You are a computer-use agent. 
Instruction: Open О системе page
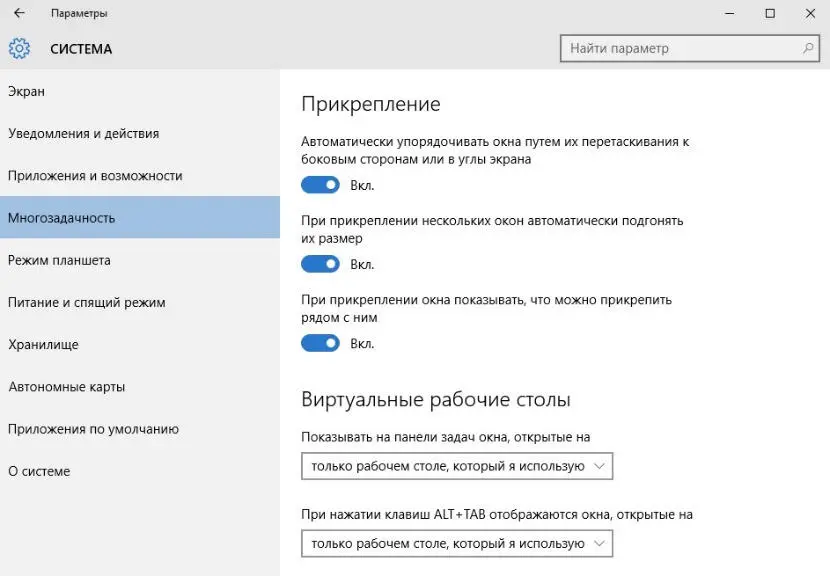[140, 471]
